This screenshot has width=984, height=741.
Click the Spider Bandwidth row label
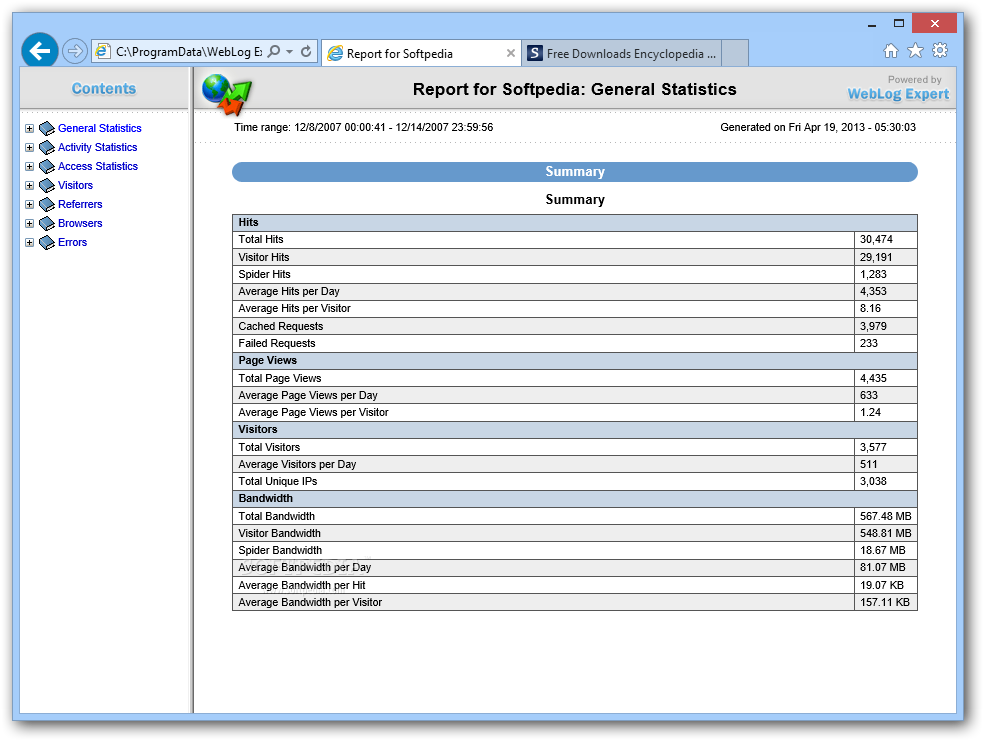pos(280,550)
